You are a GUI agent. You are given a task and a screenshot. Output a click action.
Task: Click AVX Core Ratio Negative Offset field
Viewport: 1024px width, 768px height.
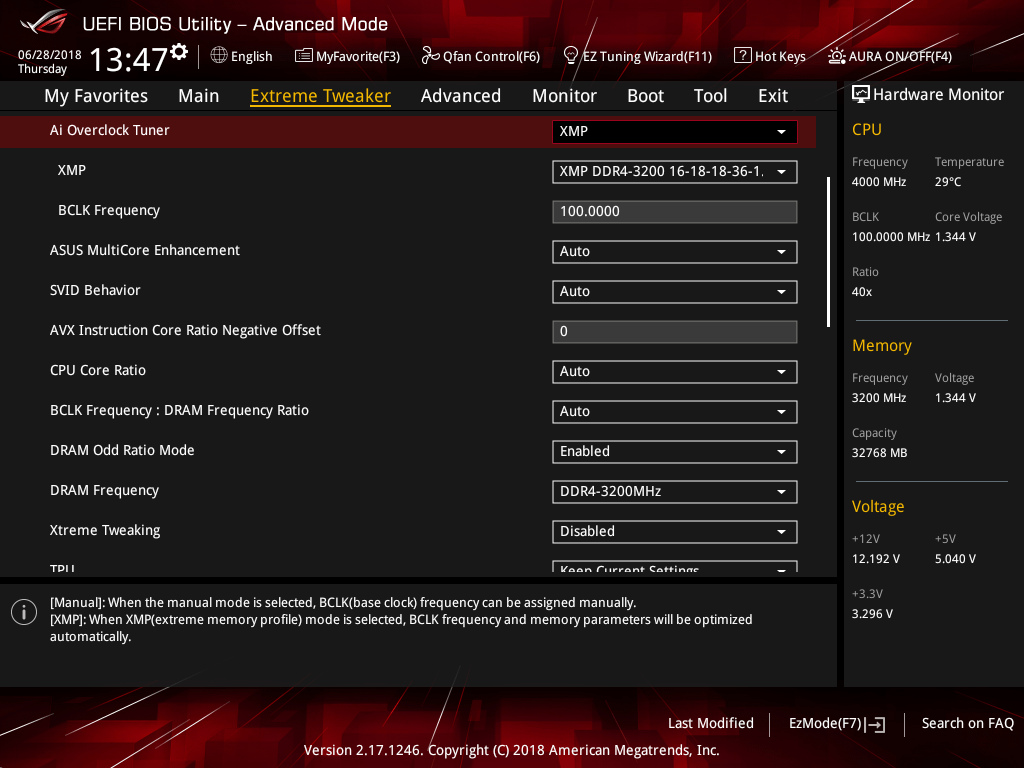[675, 332]
